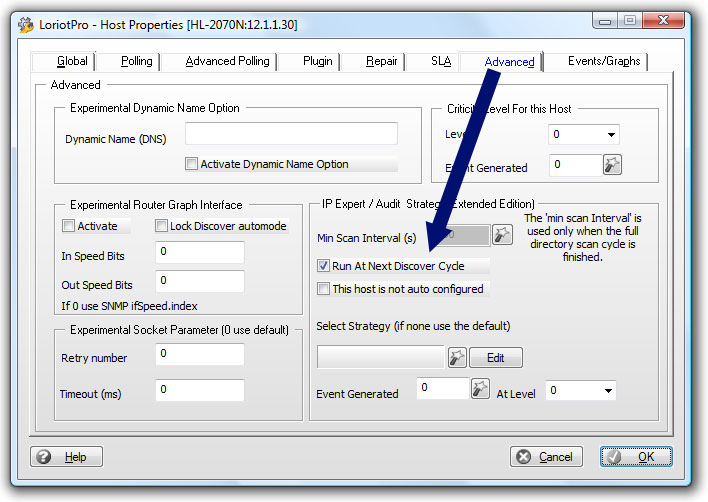Open the Events/Graphs tab

pyautogui.click(x=596, y=61)
